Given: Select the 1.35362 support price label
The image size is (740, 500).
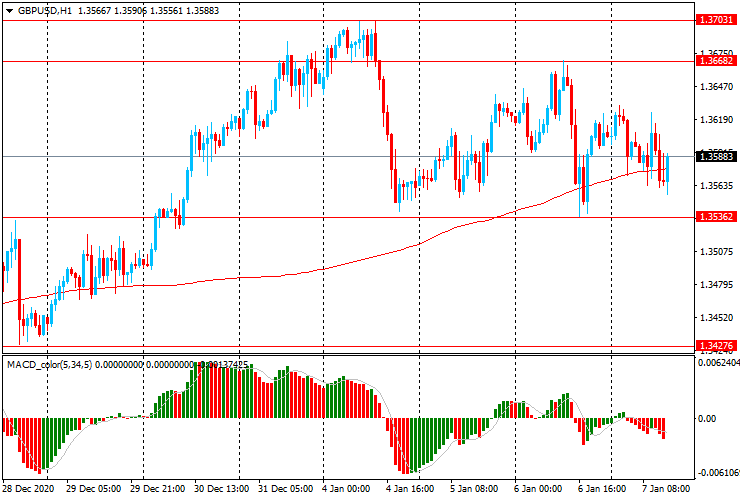Looking at the screenshot, I should [x=716, y=217].
